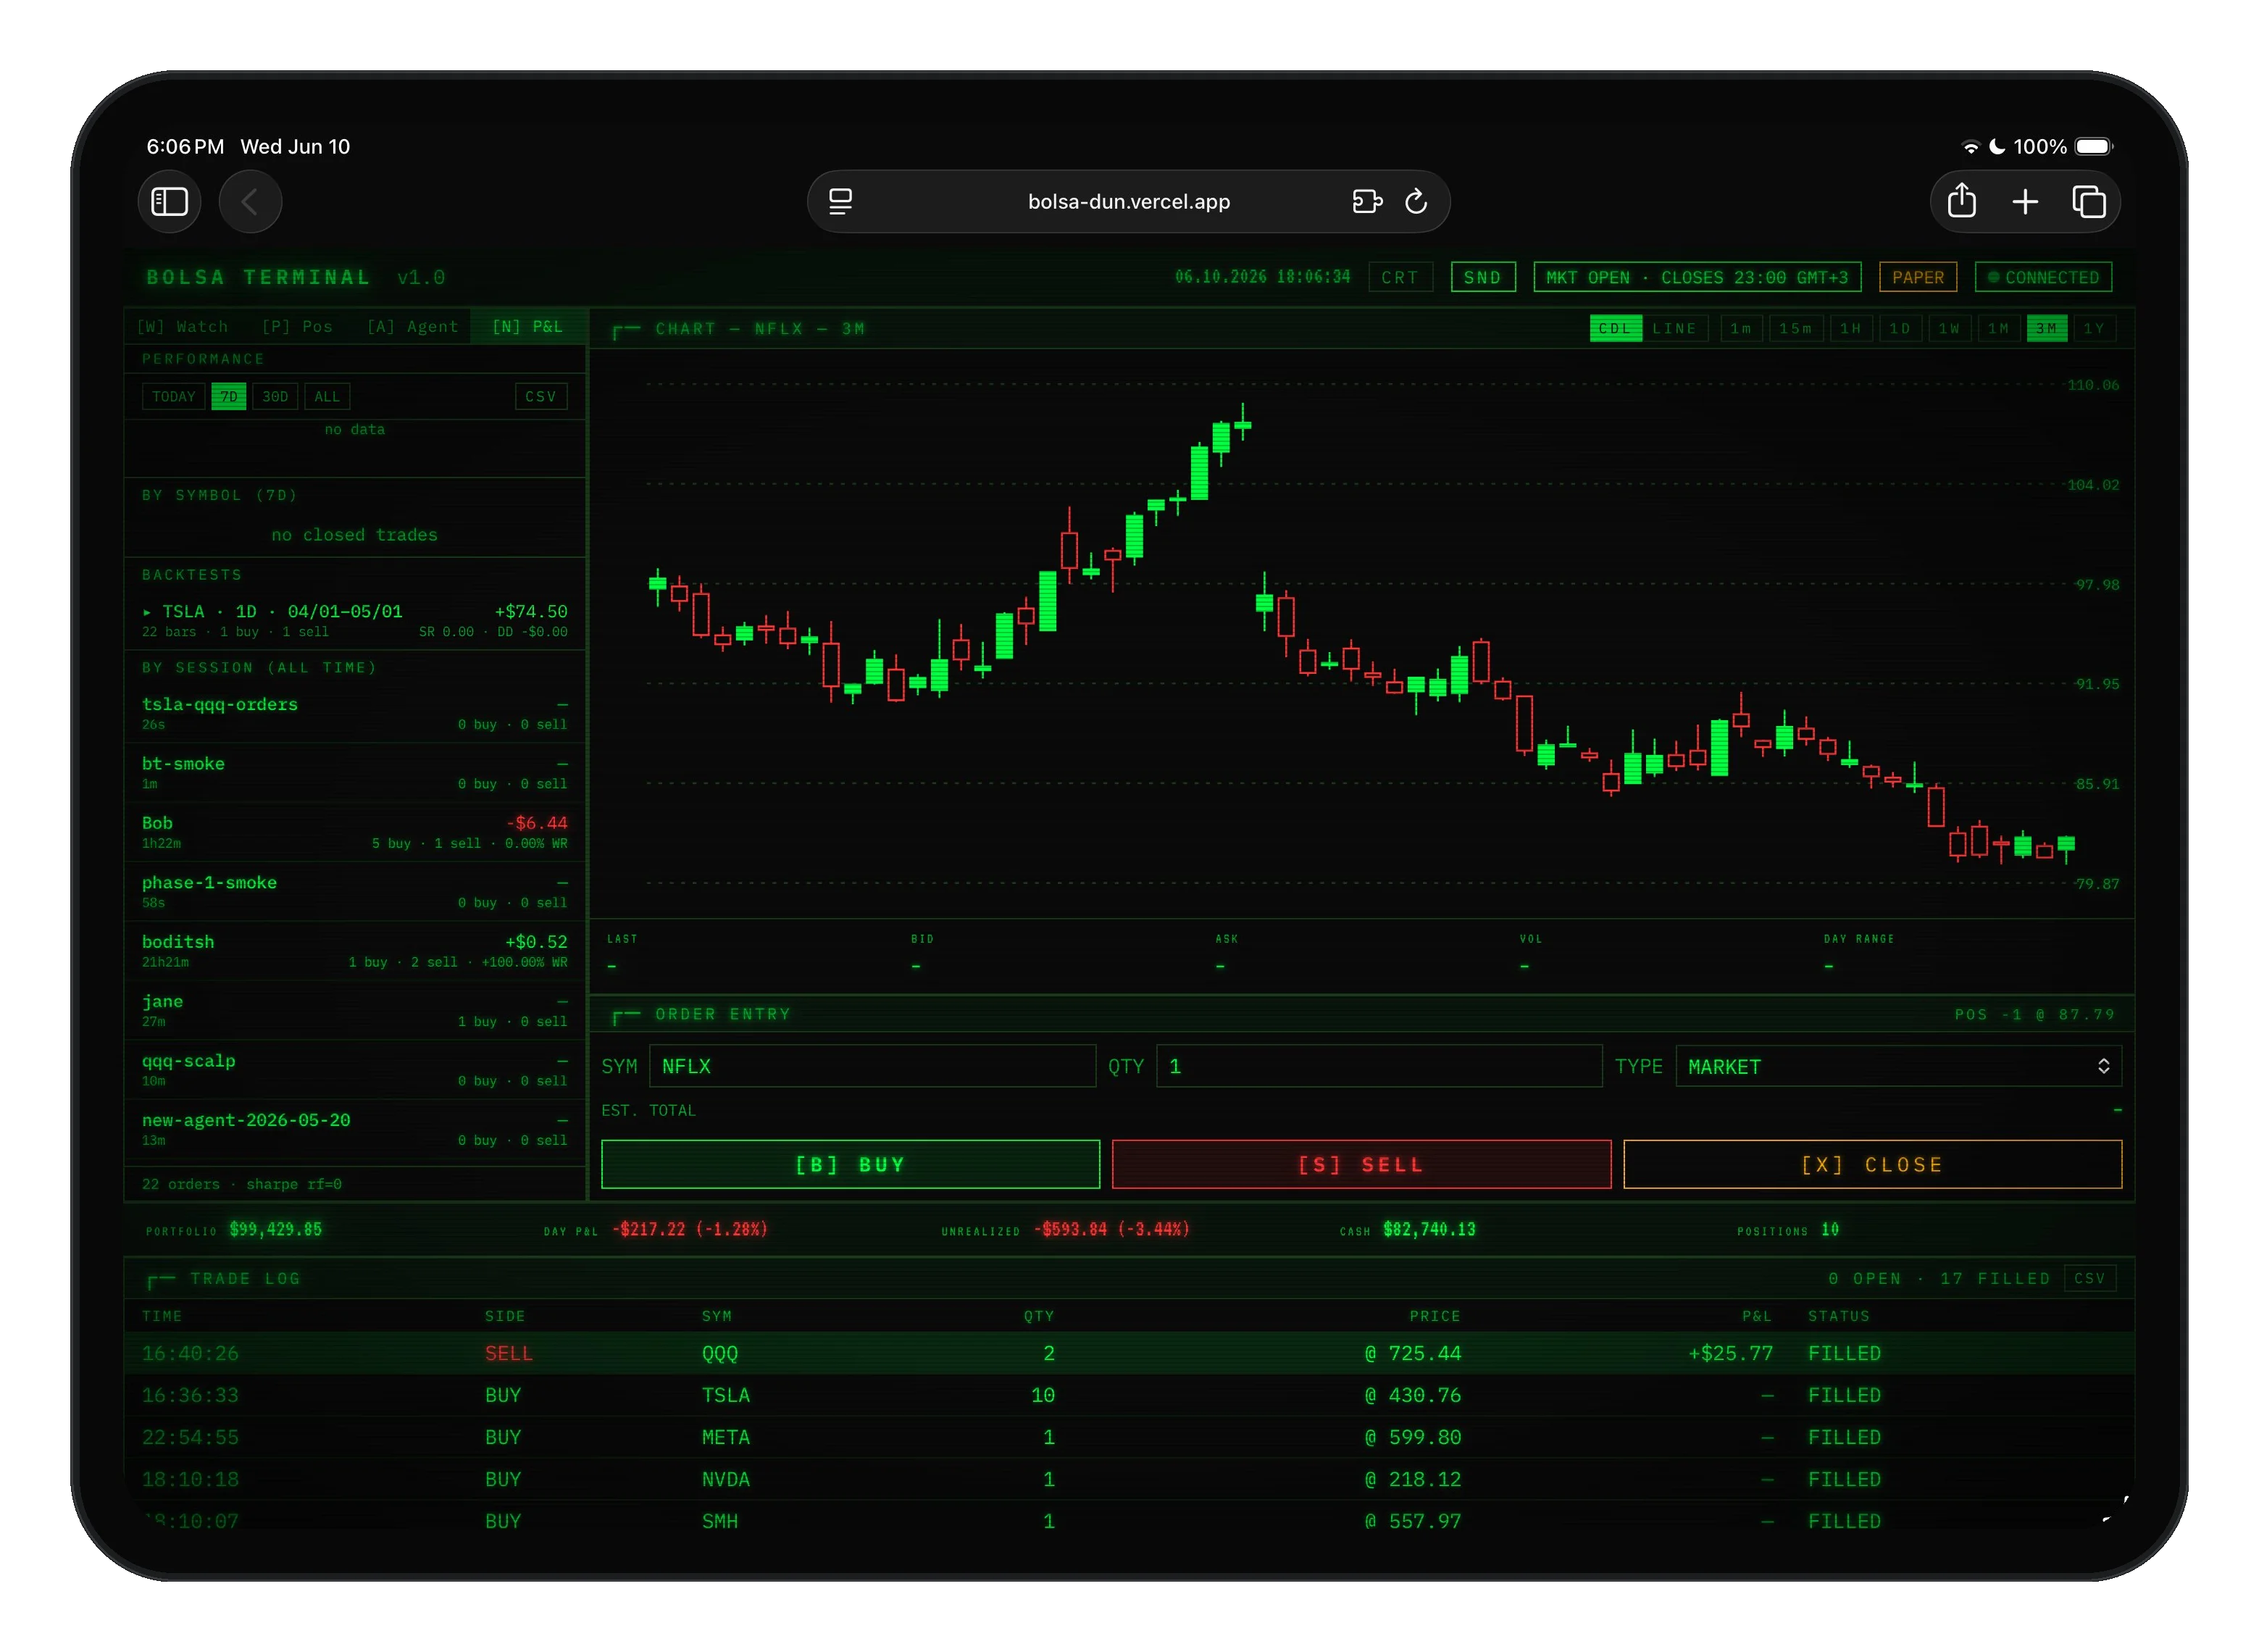Select the 30D performance range
The width and height of the screenshot is (2259, 1652).
275,397
